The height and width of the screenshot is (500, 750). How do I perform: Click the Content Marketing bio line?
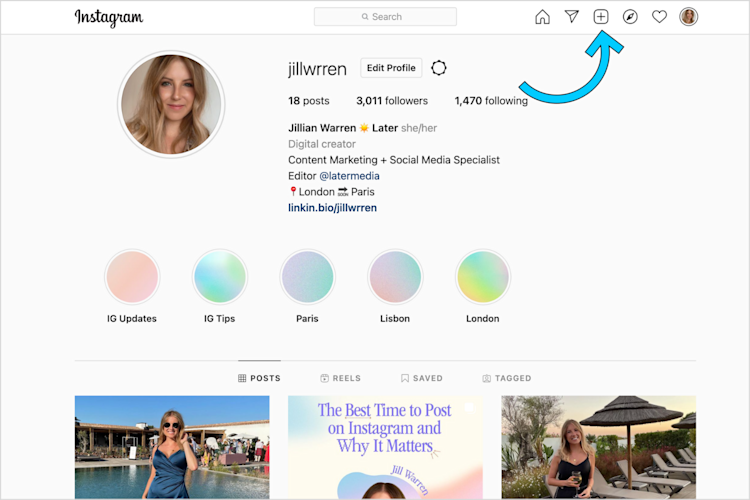[x=394, y=160]
